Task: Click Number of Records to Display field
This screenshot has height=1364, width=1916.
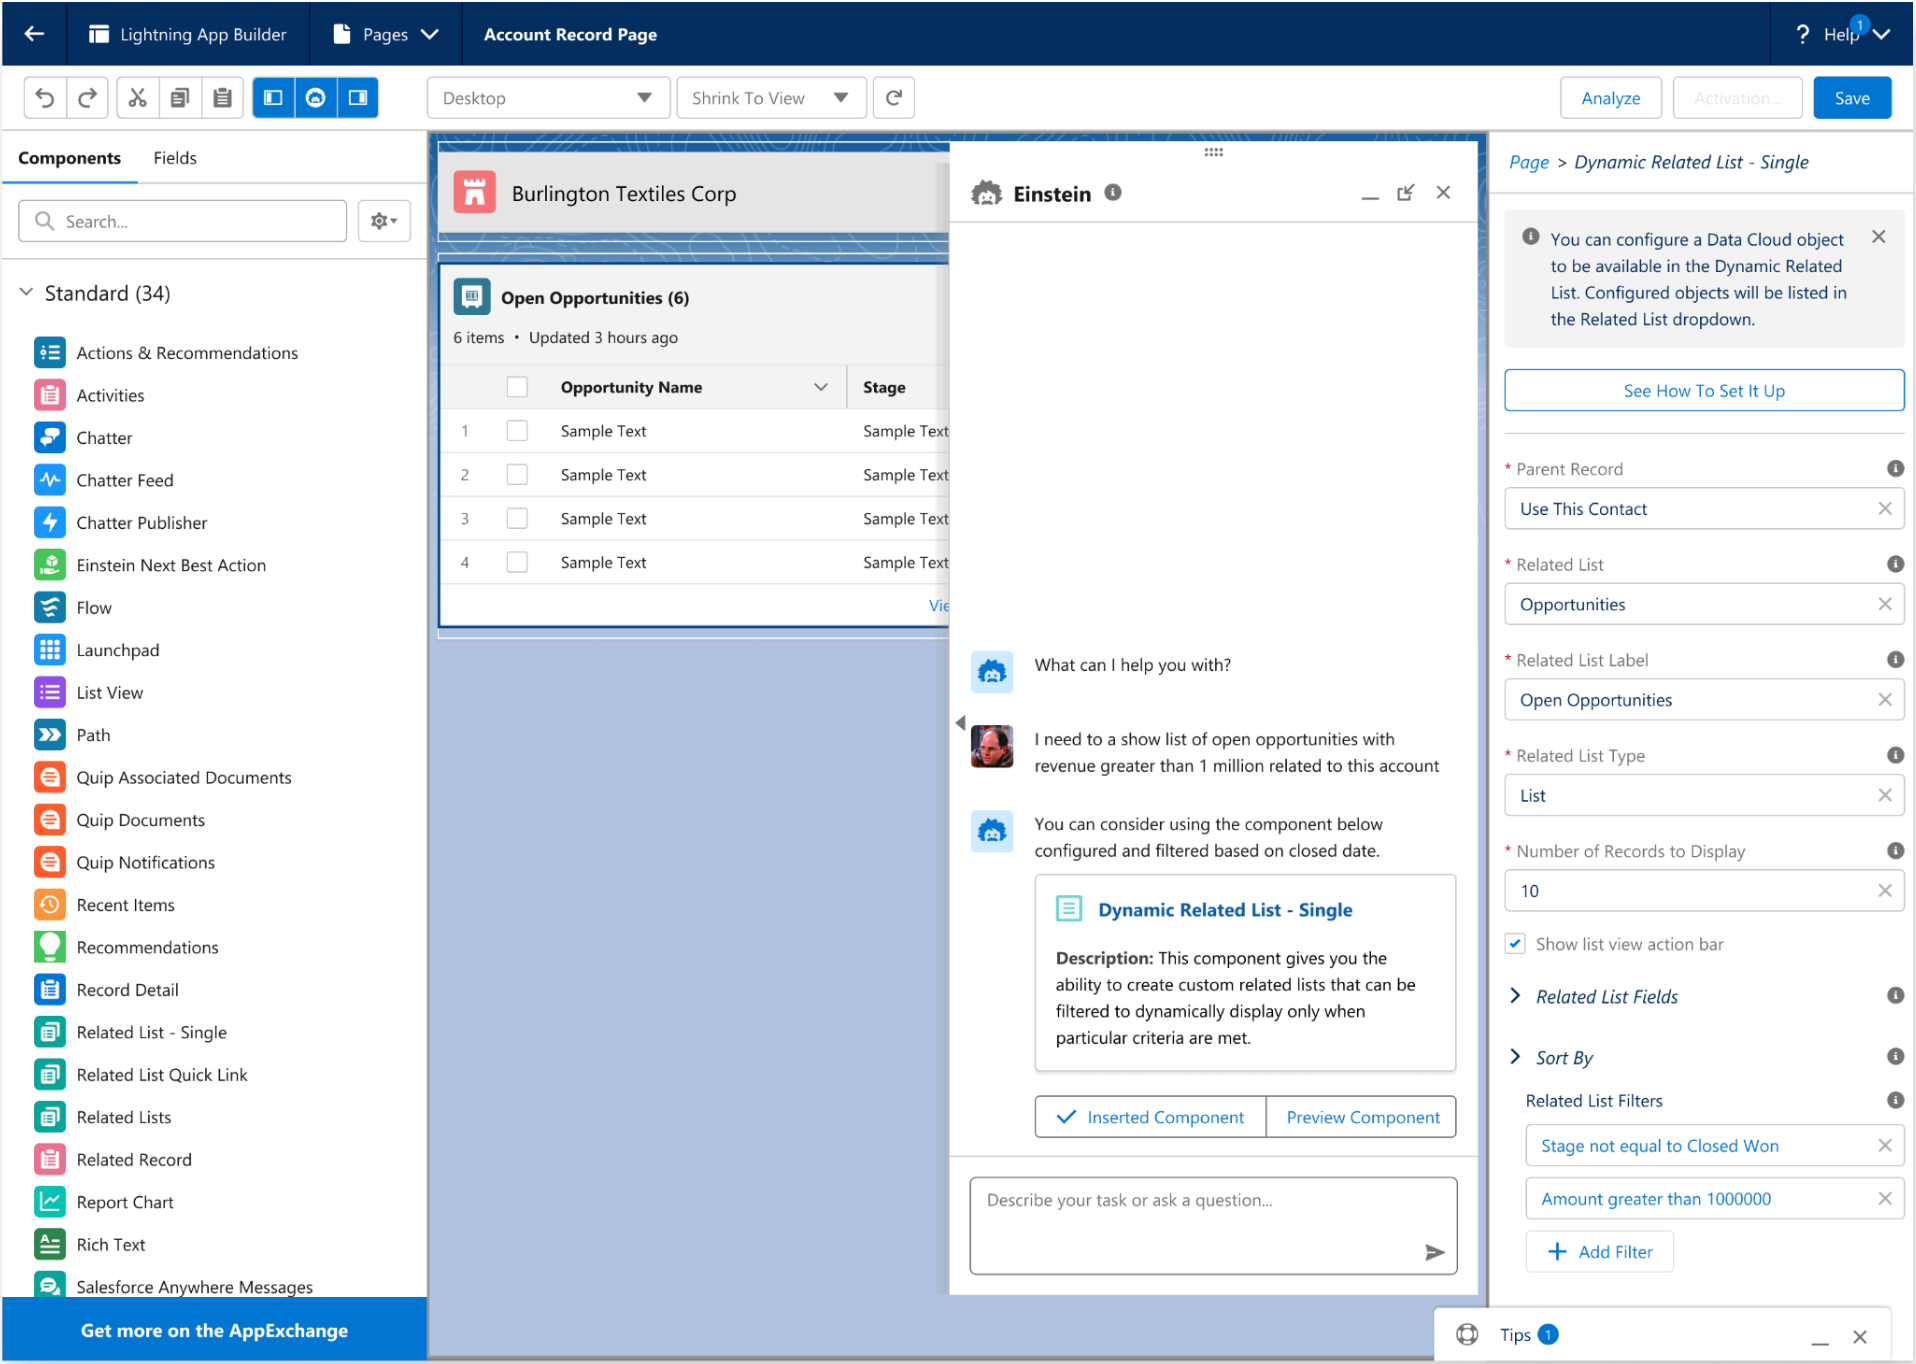Action: (x=1704, y=890)
